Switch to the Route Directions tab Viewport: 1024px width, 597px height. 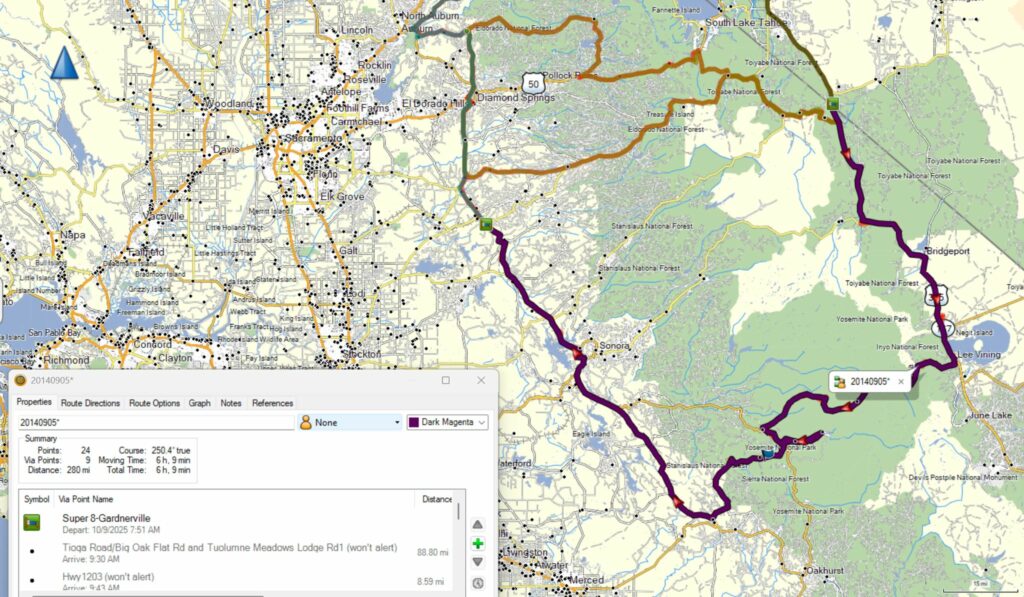pos(90,403)
